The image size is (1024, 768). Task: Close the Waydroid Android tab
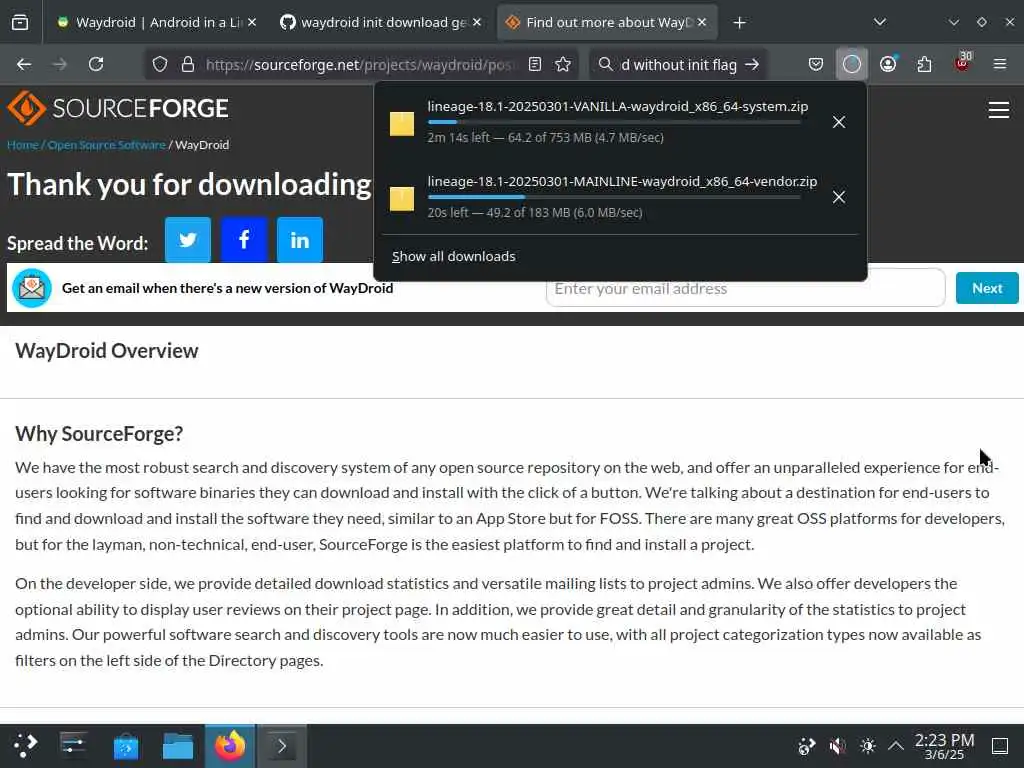click(252, 23)
